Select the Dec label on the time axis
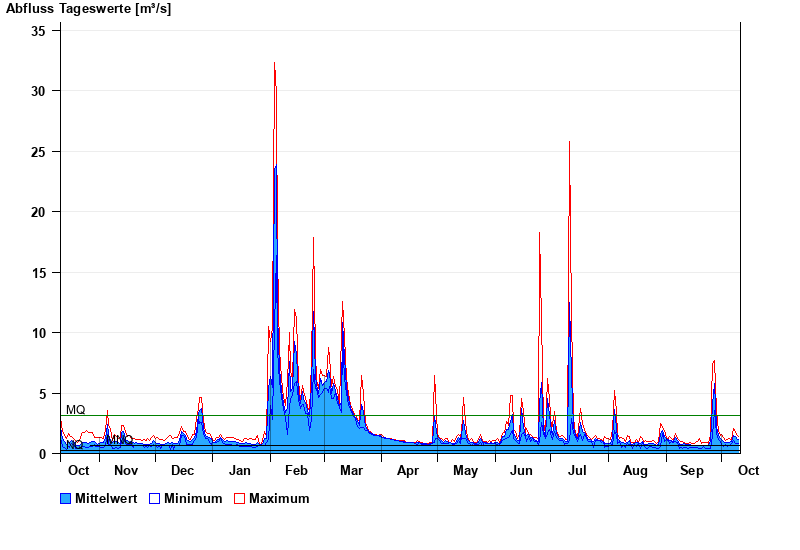800x550 pixels. [182, 470]
